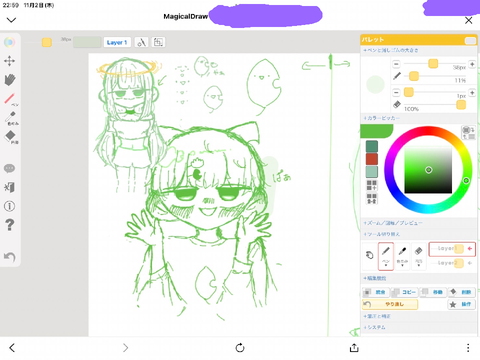Adjust the 100% eraser opacity slider
Image resolution: width=480 pixels, height=360 pixels.
pyautogui.click(x=461, y=105)
